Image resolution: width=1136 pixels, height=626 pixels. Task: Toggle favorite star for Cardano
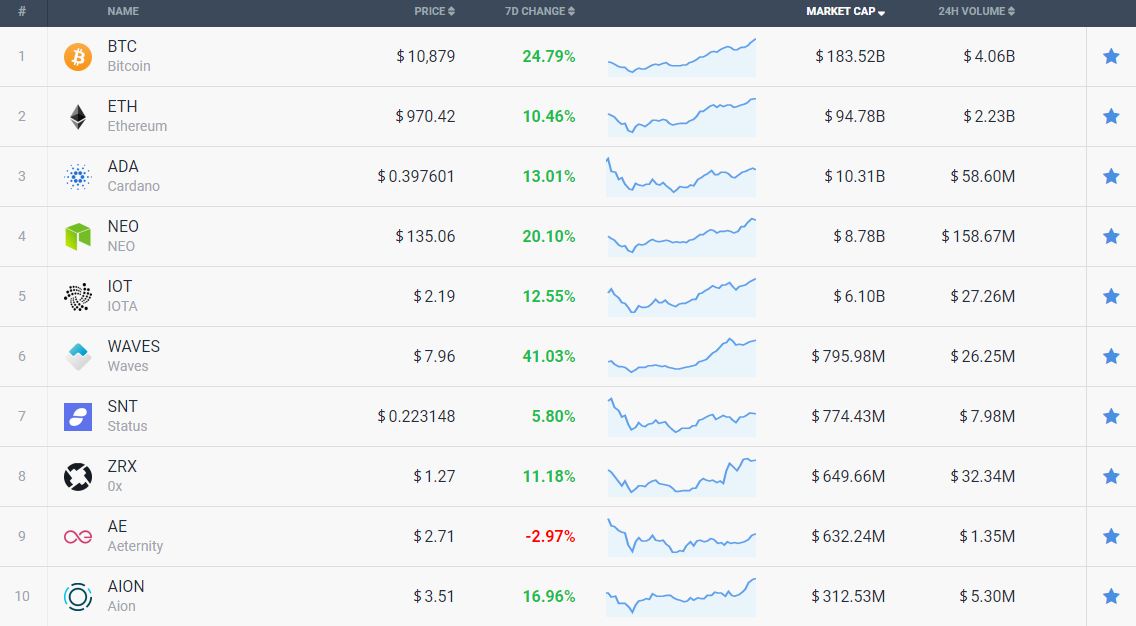click(x=1111, y=177)
